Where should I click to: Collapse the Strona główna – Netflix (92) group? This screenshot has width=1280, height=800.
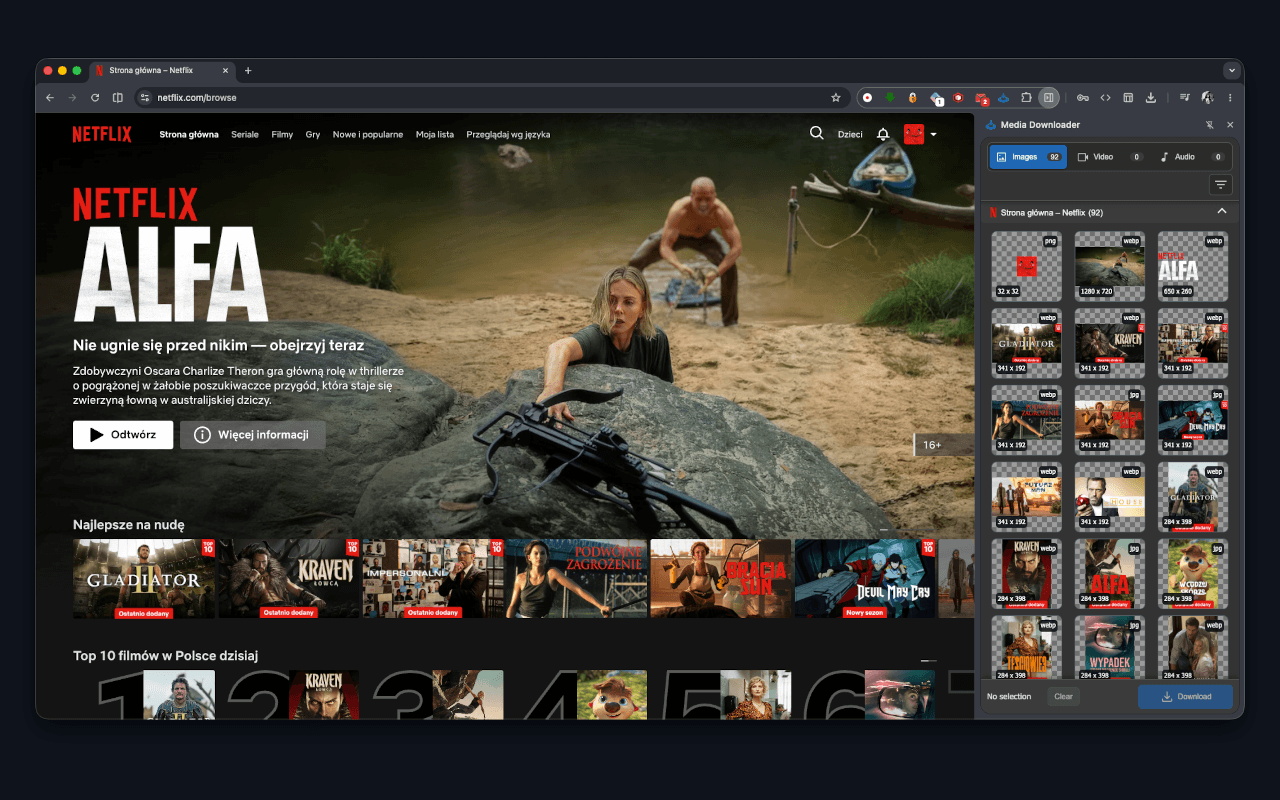(x=1221, y=212)
